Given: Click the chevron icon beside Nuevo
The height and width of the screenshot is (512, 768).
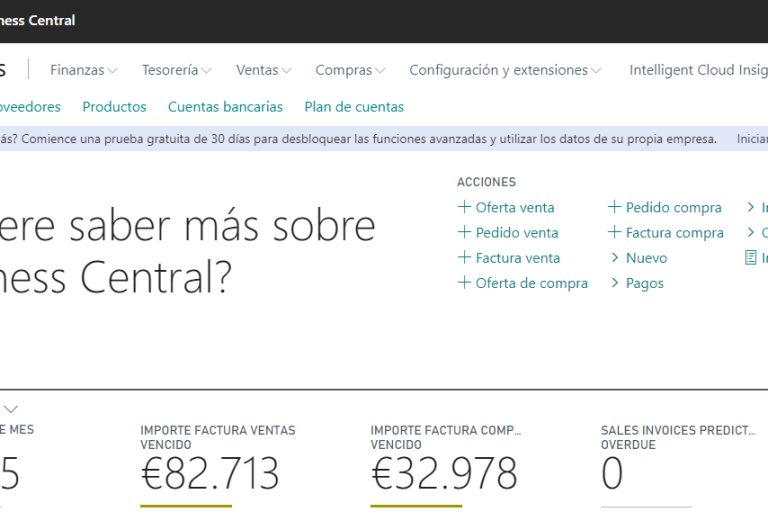Looking at the screenshot, I should (x=615, y=258).
